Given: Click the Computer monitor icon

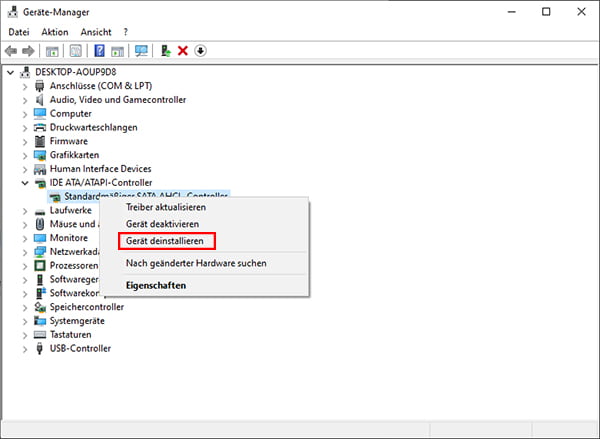Looking at the screenshot, I should [x=40, y=113].
